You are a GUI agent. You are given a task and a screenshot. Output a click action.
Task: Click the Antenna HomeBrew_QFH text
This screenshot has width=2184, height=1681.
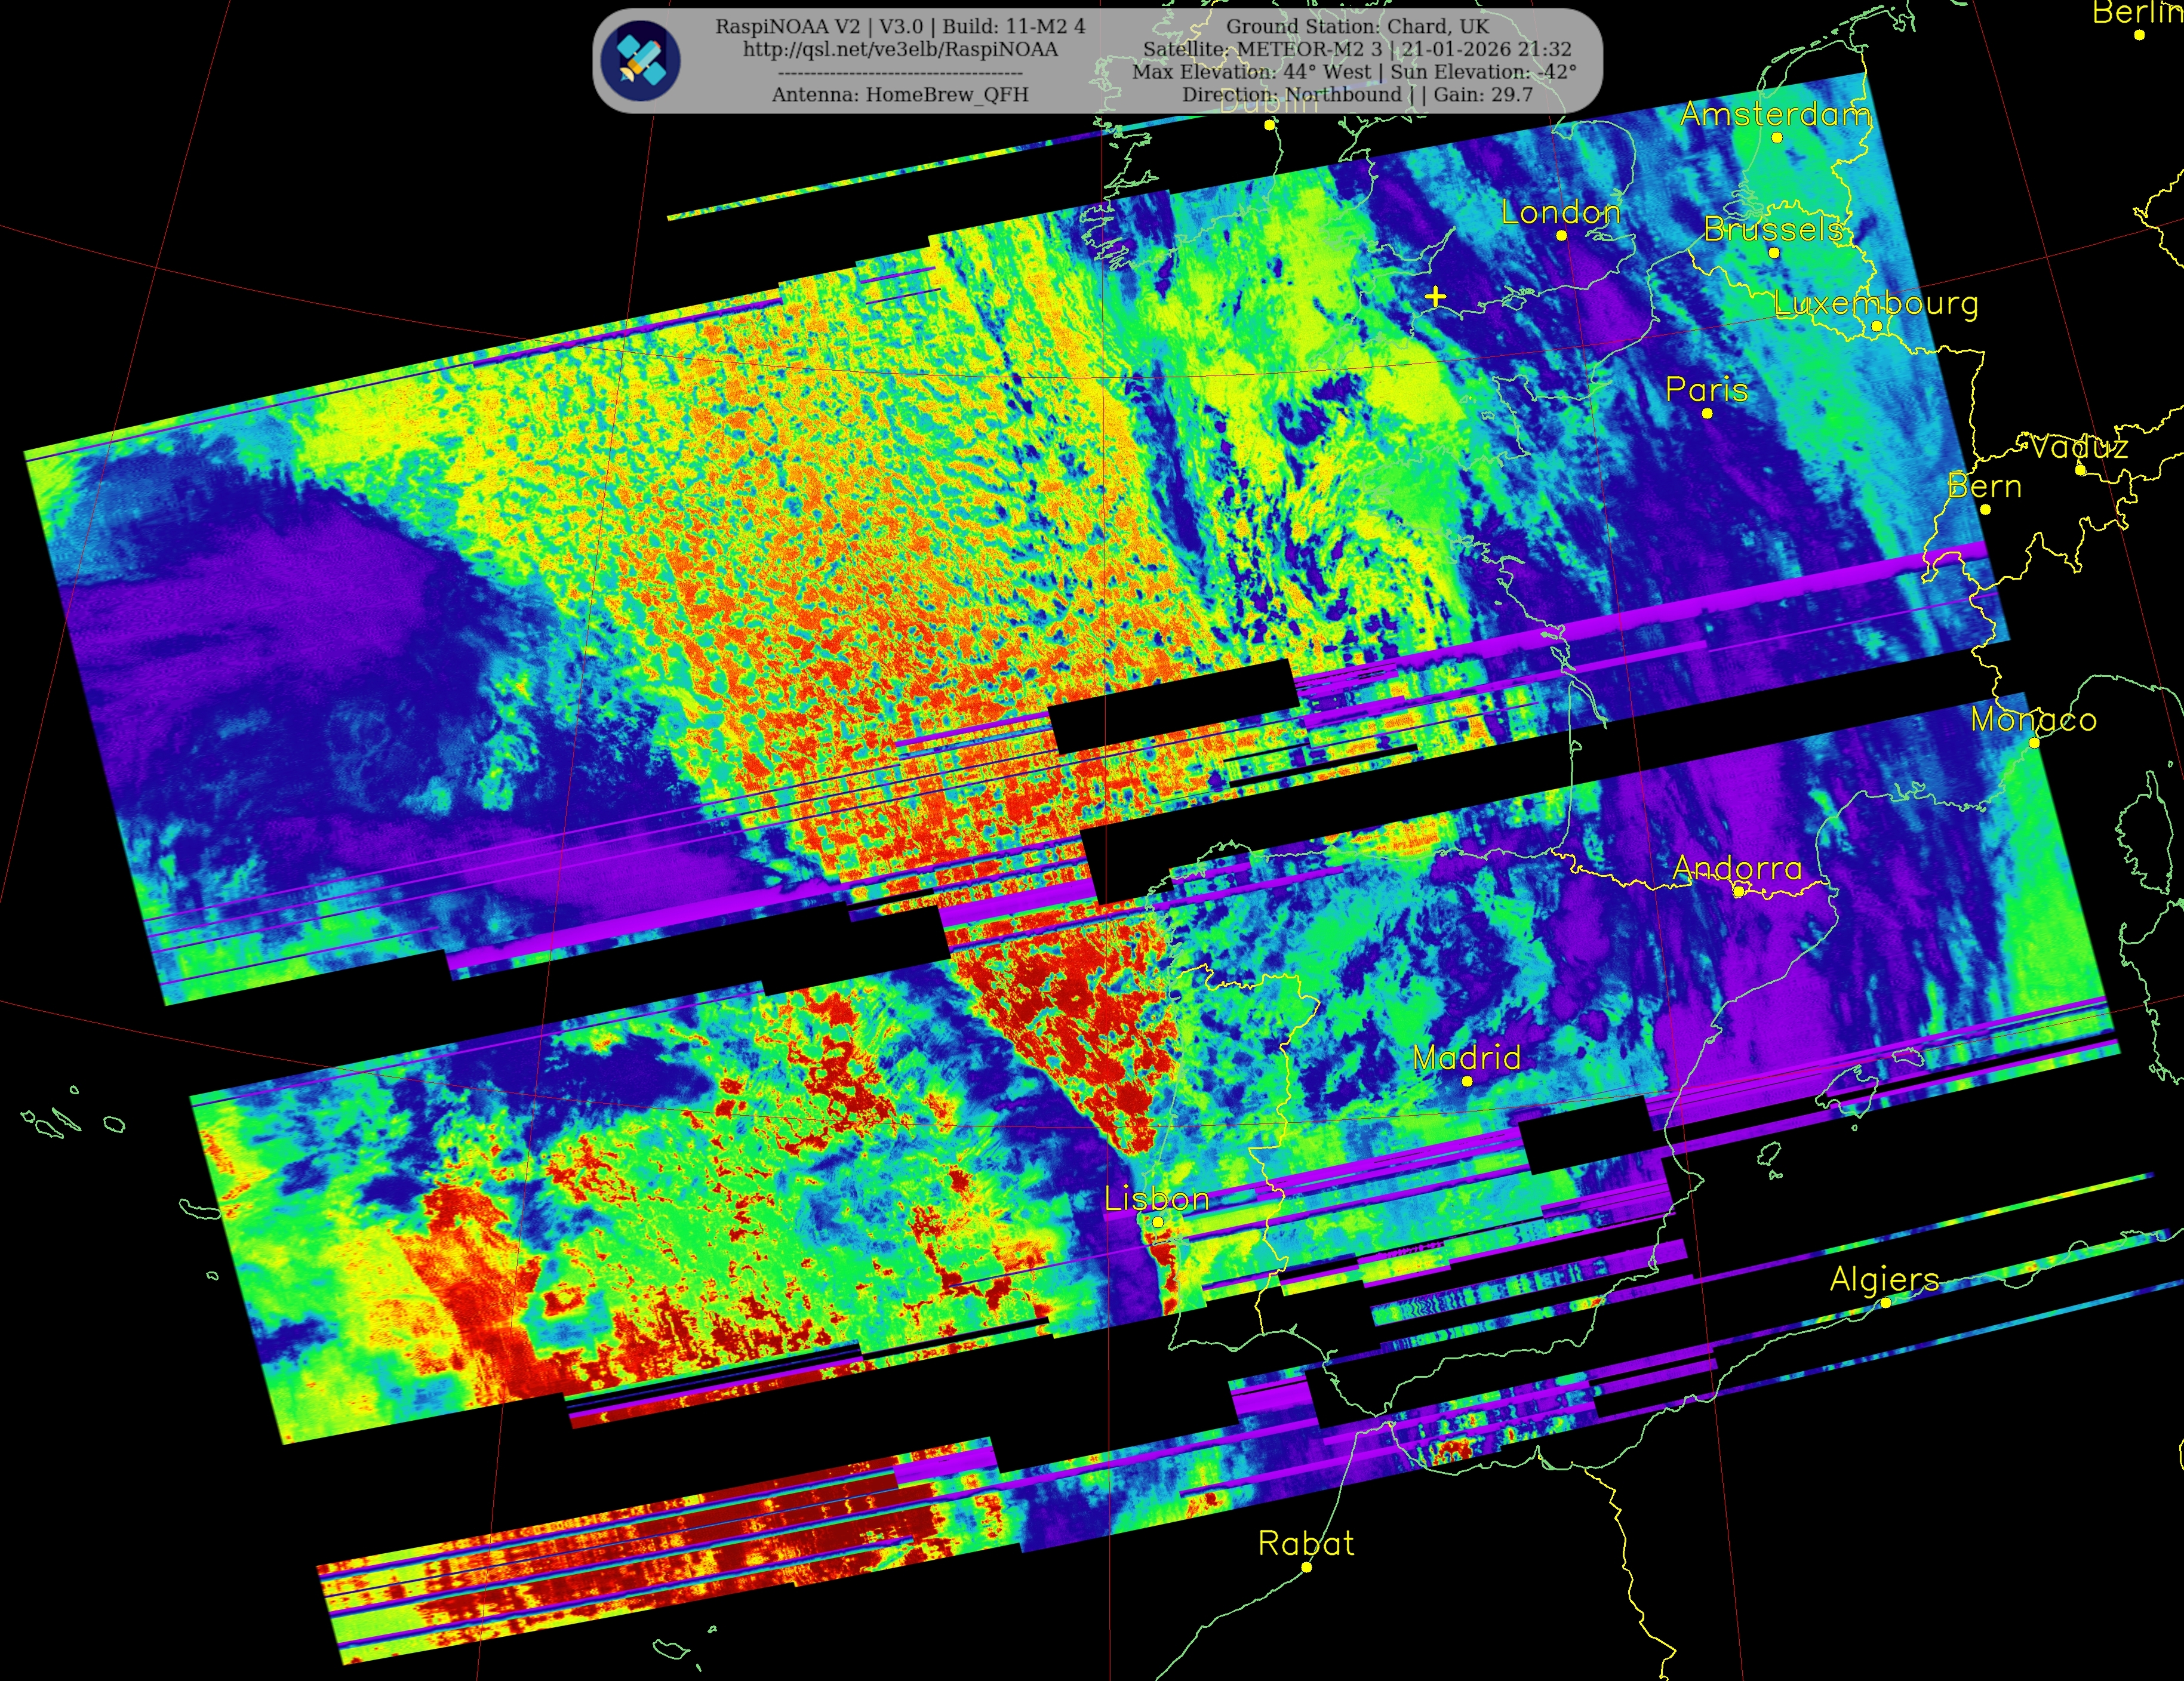coord(900,94)
